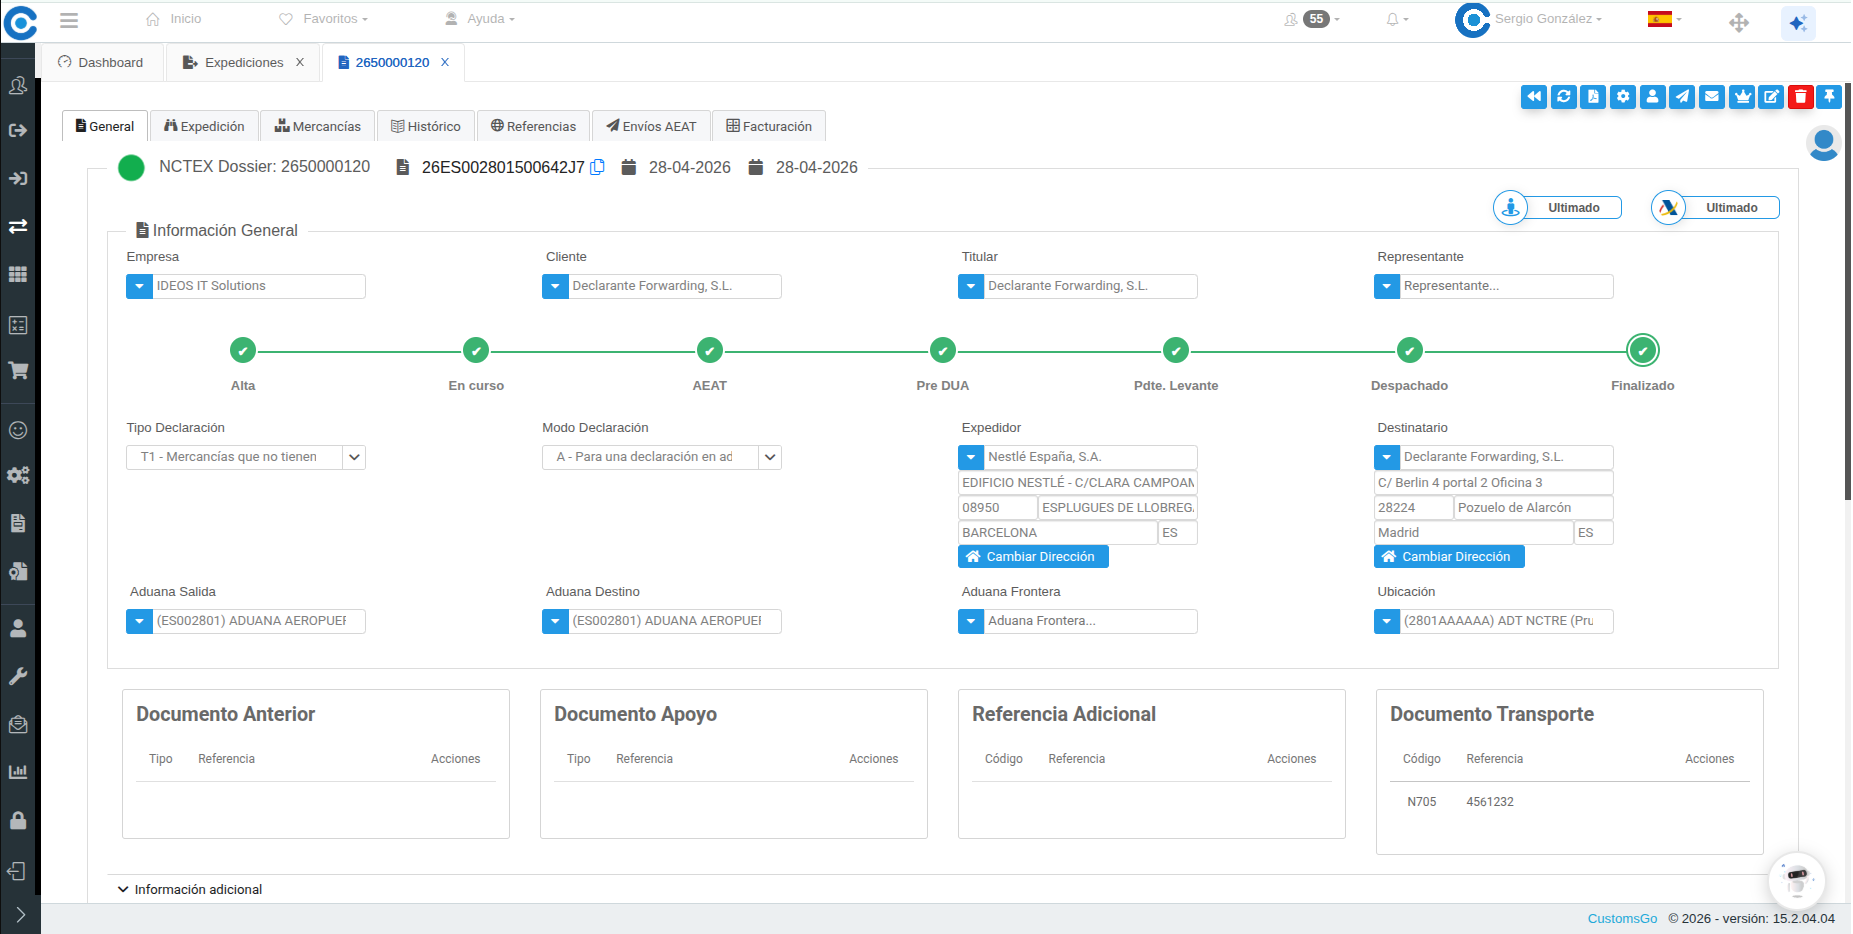Click the blue user avatar on right edge
This screenshot has width=1853, height=934.
coord(1824,144)
